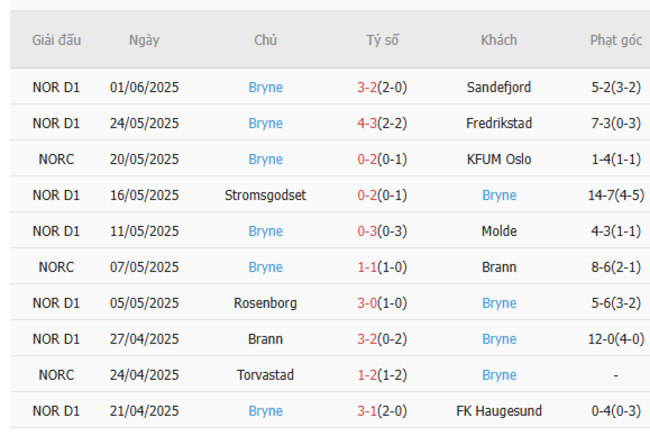Click the 'Phạt góc' column header

[x=615, y=41]
